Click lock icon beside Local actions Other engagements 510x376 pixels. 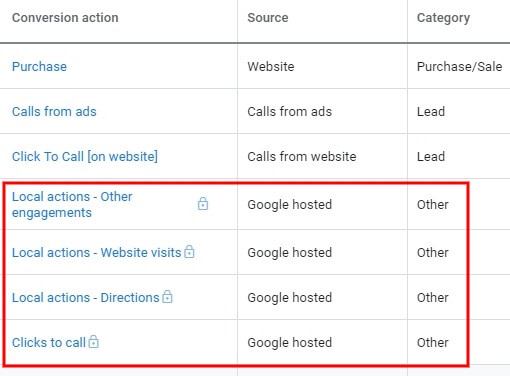[203, 203]
